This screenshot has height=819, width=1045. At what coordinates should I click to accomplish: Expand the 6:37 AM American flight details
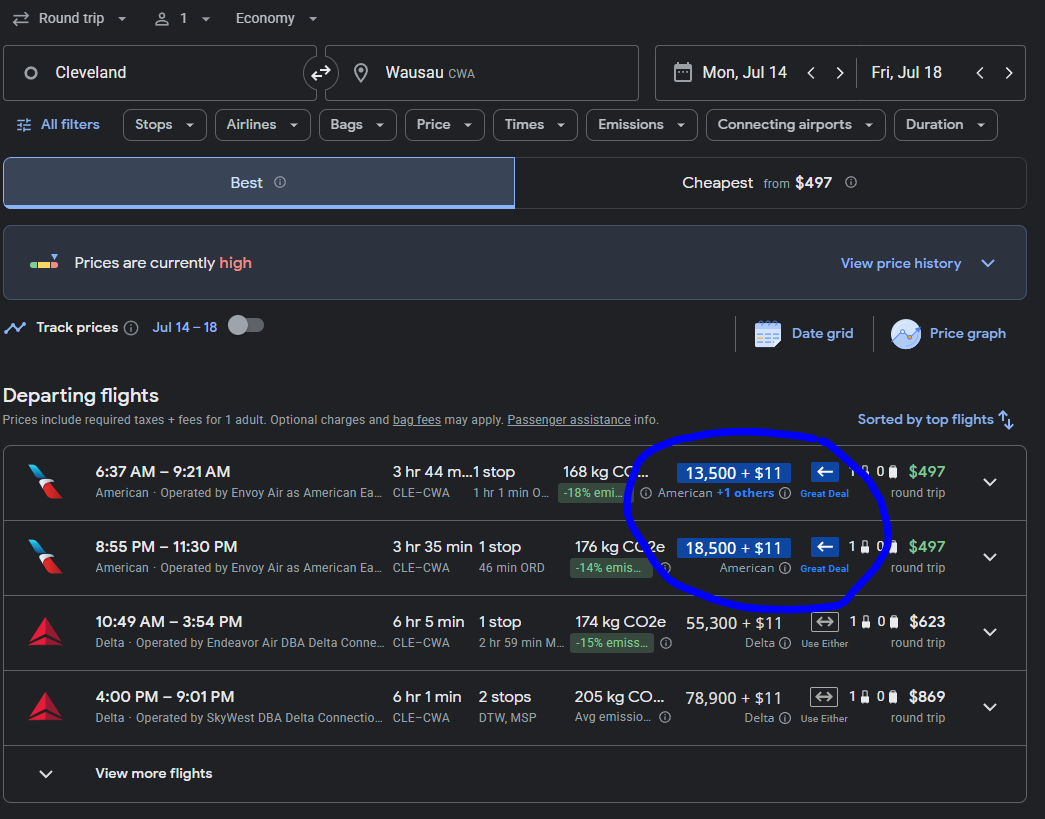pos(990,482)
